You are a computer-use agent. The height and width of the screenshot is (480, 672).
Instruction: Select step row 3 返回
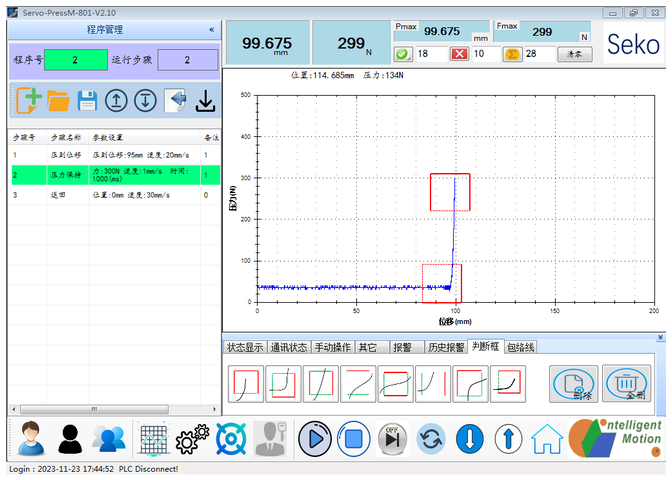tap(116, 195)
